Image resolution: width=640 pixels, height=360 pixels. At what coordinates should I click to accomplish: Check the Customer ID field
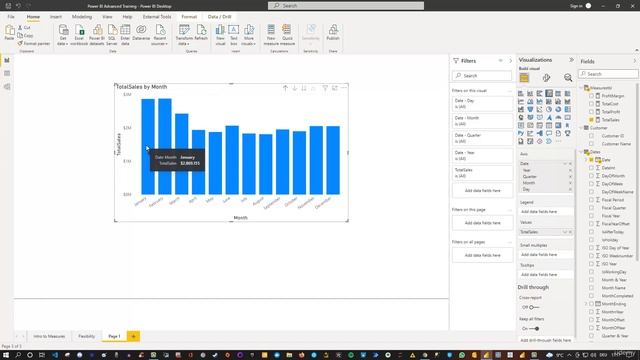pos(591,136)
